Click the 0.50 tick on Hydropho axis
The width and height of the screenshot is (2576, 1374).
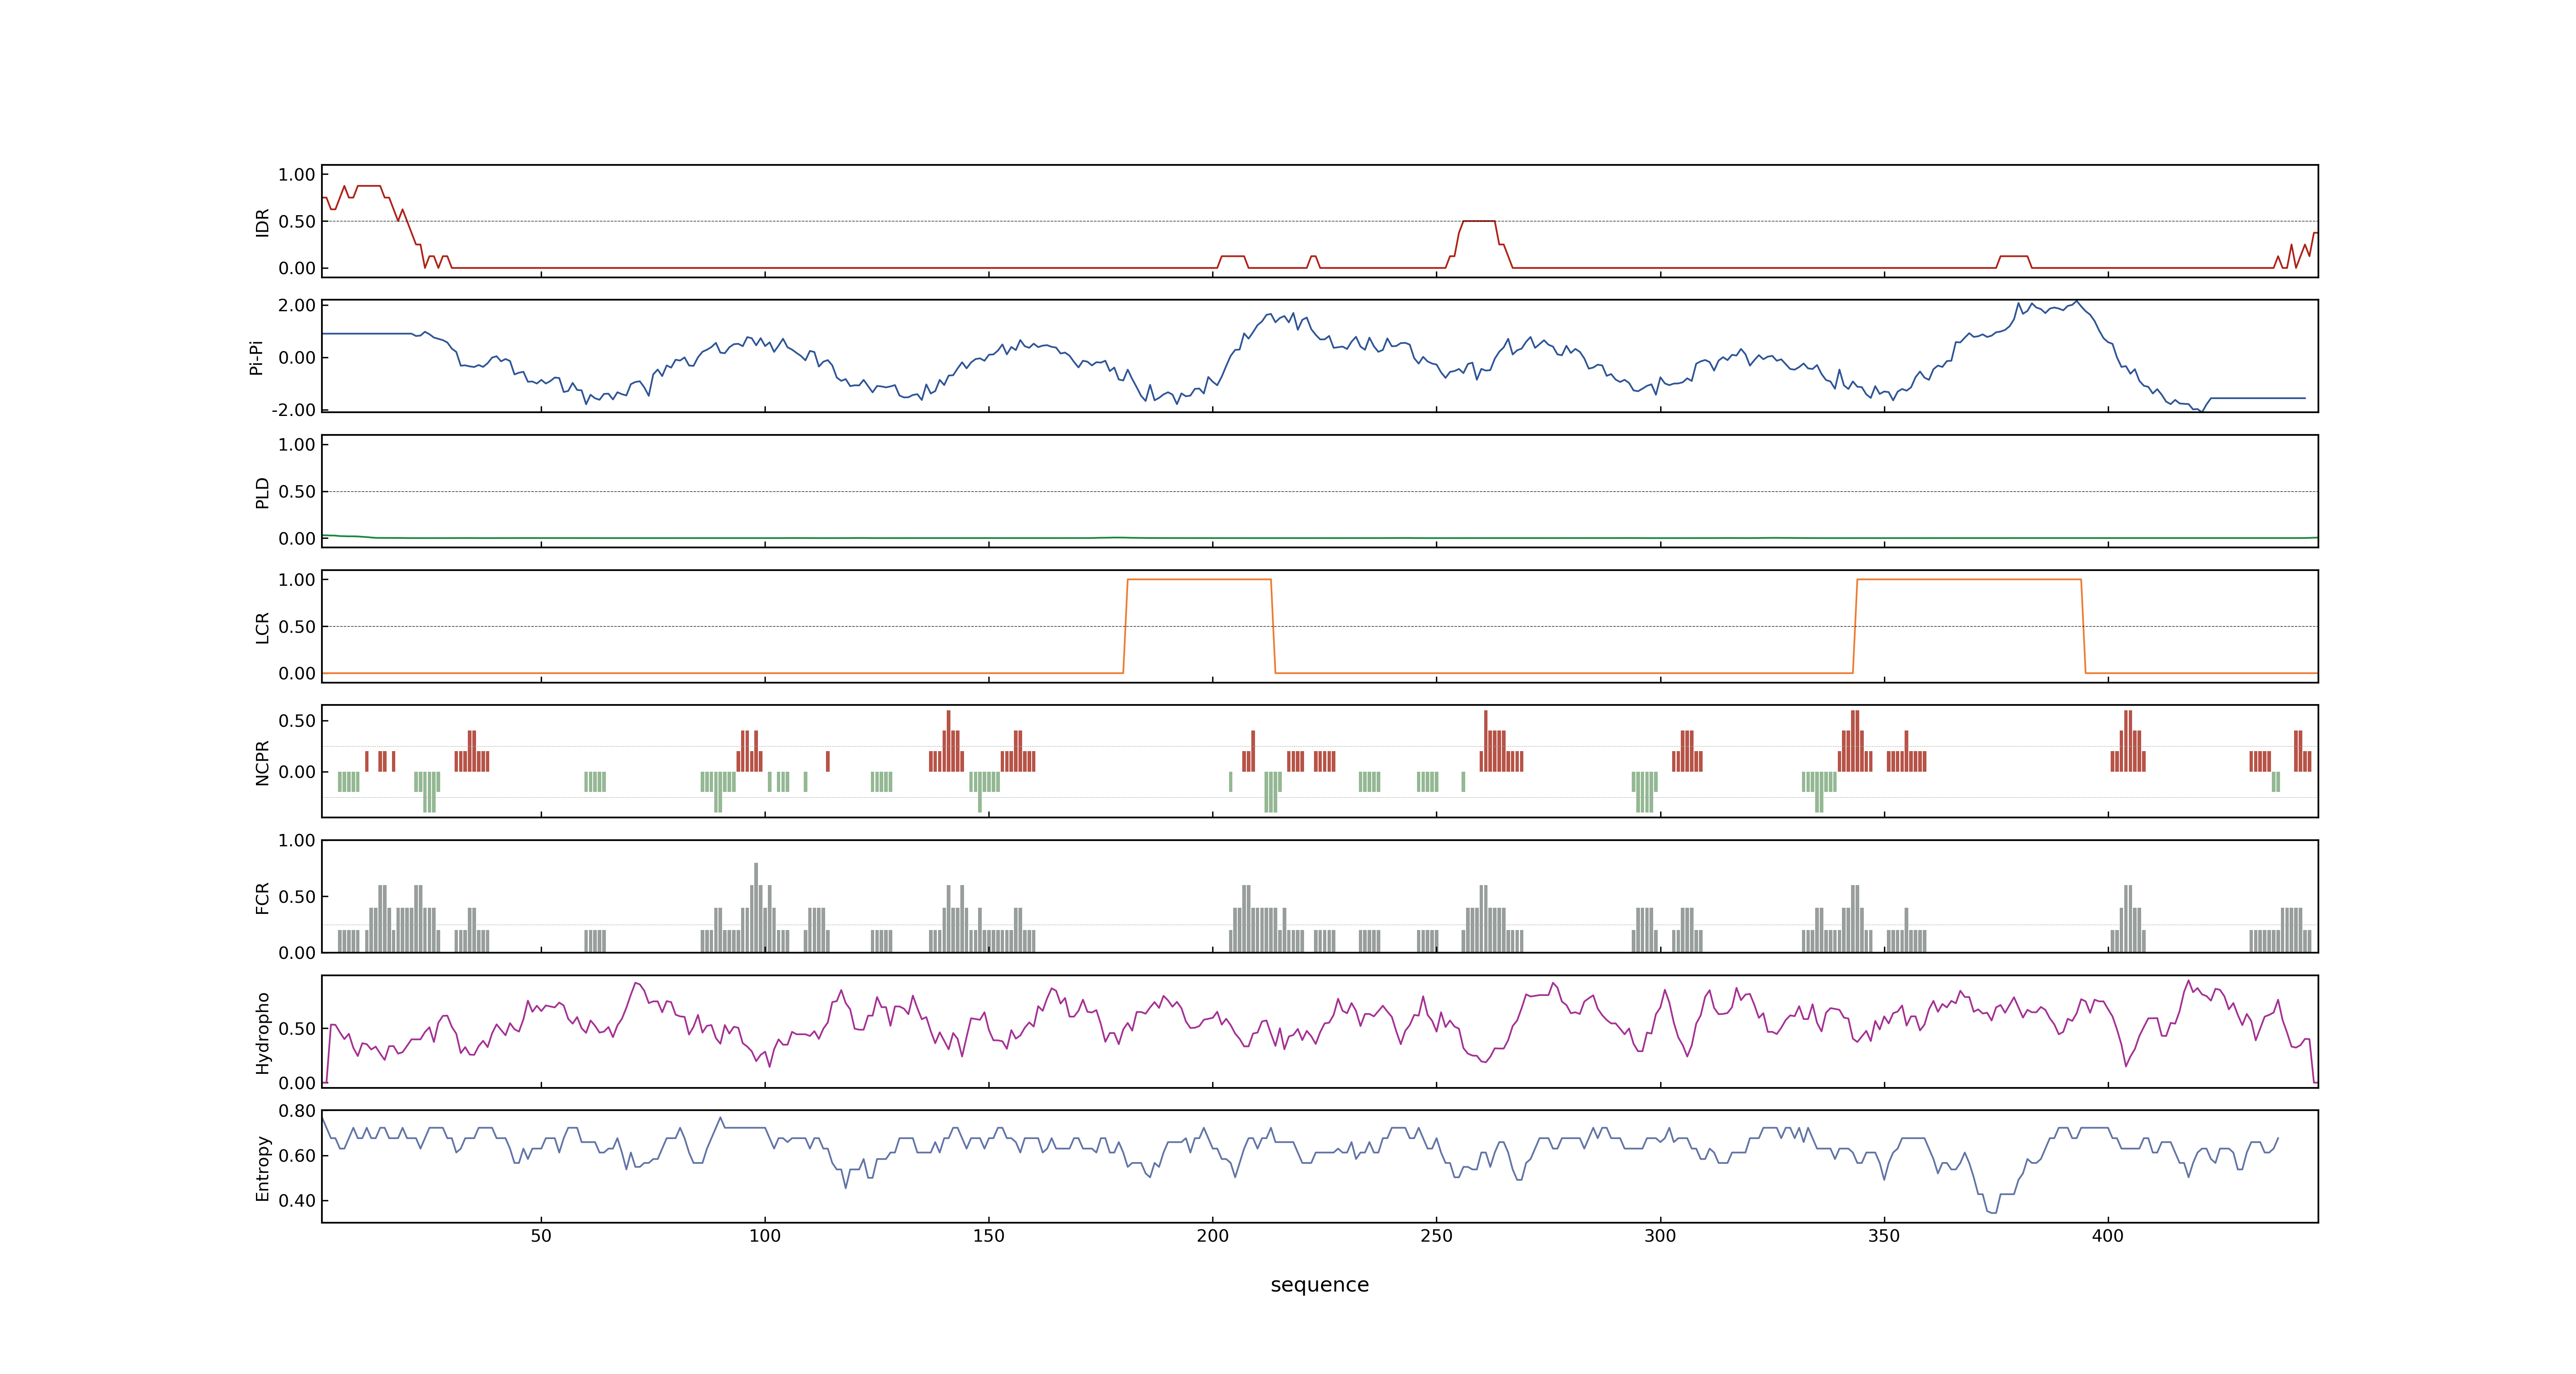click(x=297, y=1029)
